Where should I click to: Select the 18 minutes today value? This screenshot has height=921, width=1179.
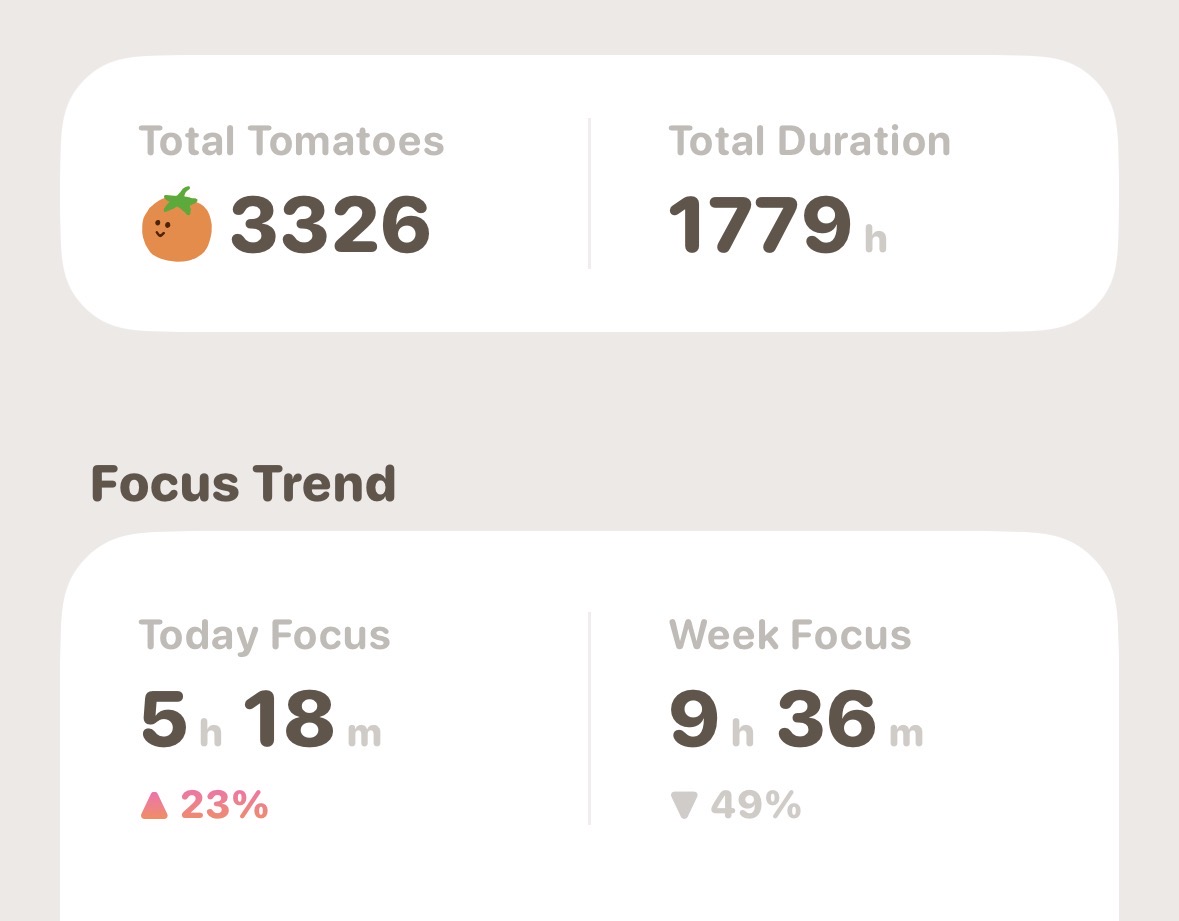coord(289,720)
